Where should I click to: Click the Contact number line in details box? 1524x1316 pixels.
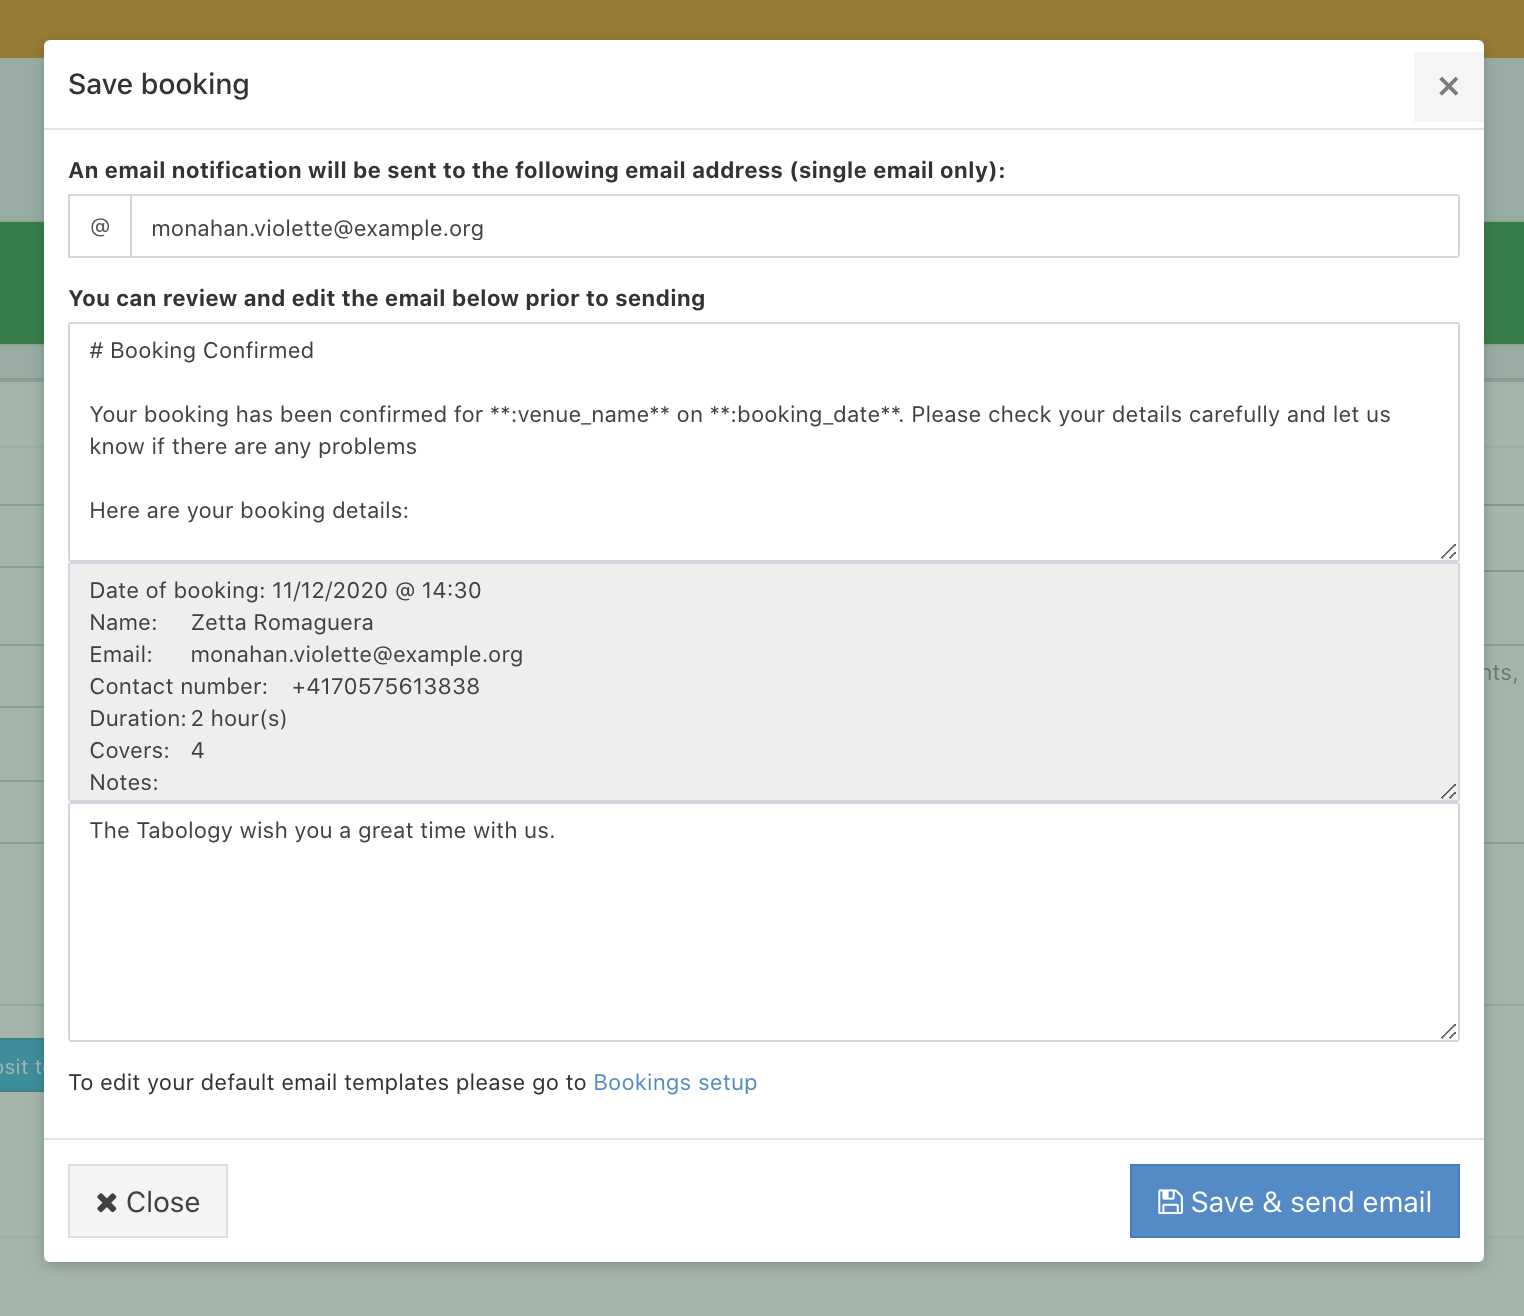[x=285, y=687]
